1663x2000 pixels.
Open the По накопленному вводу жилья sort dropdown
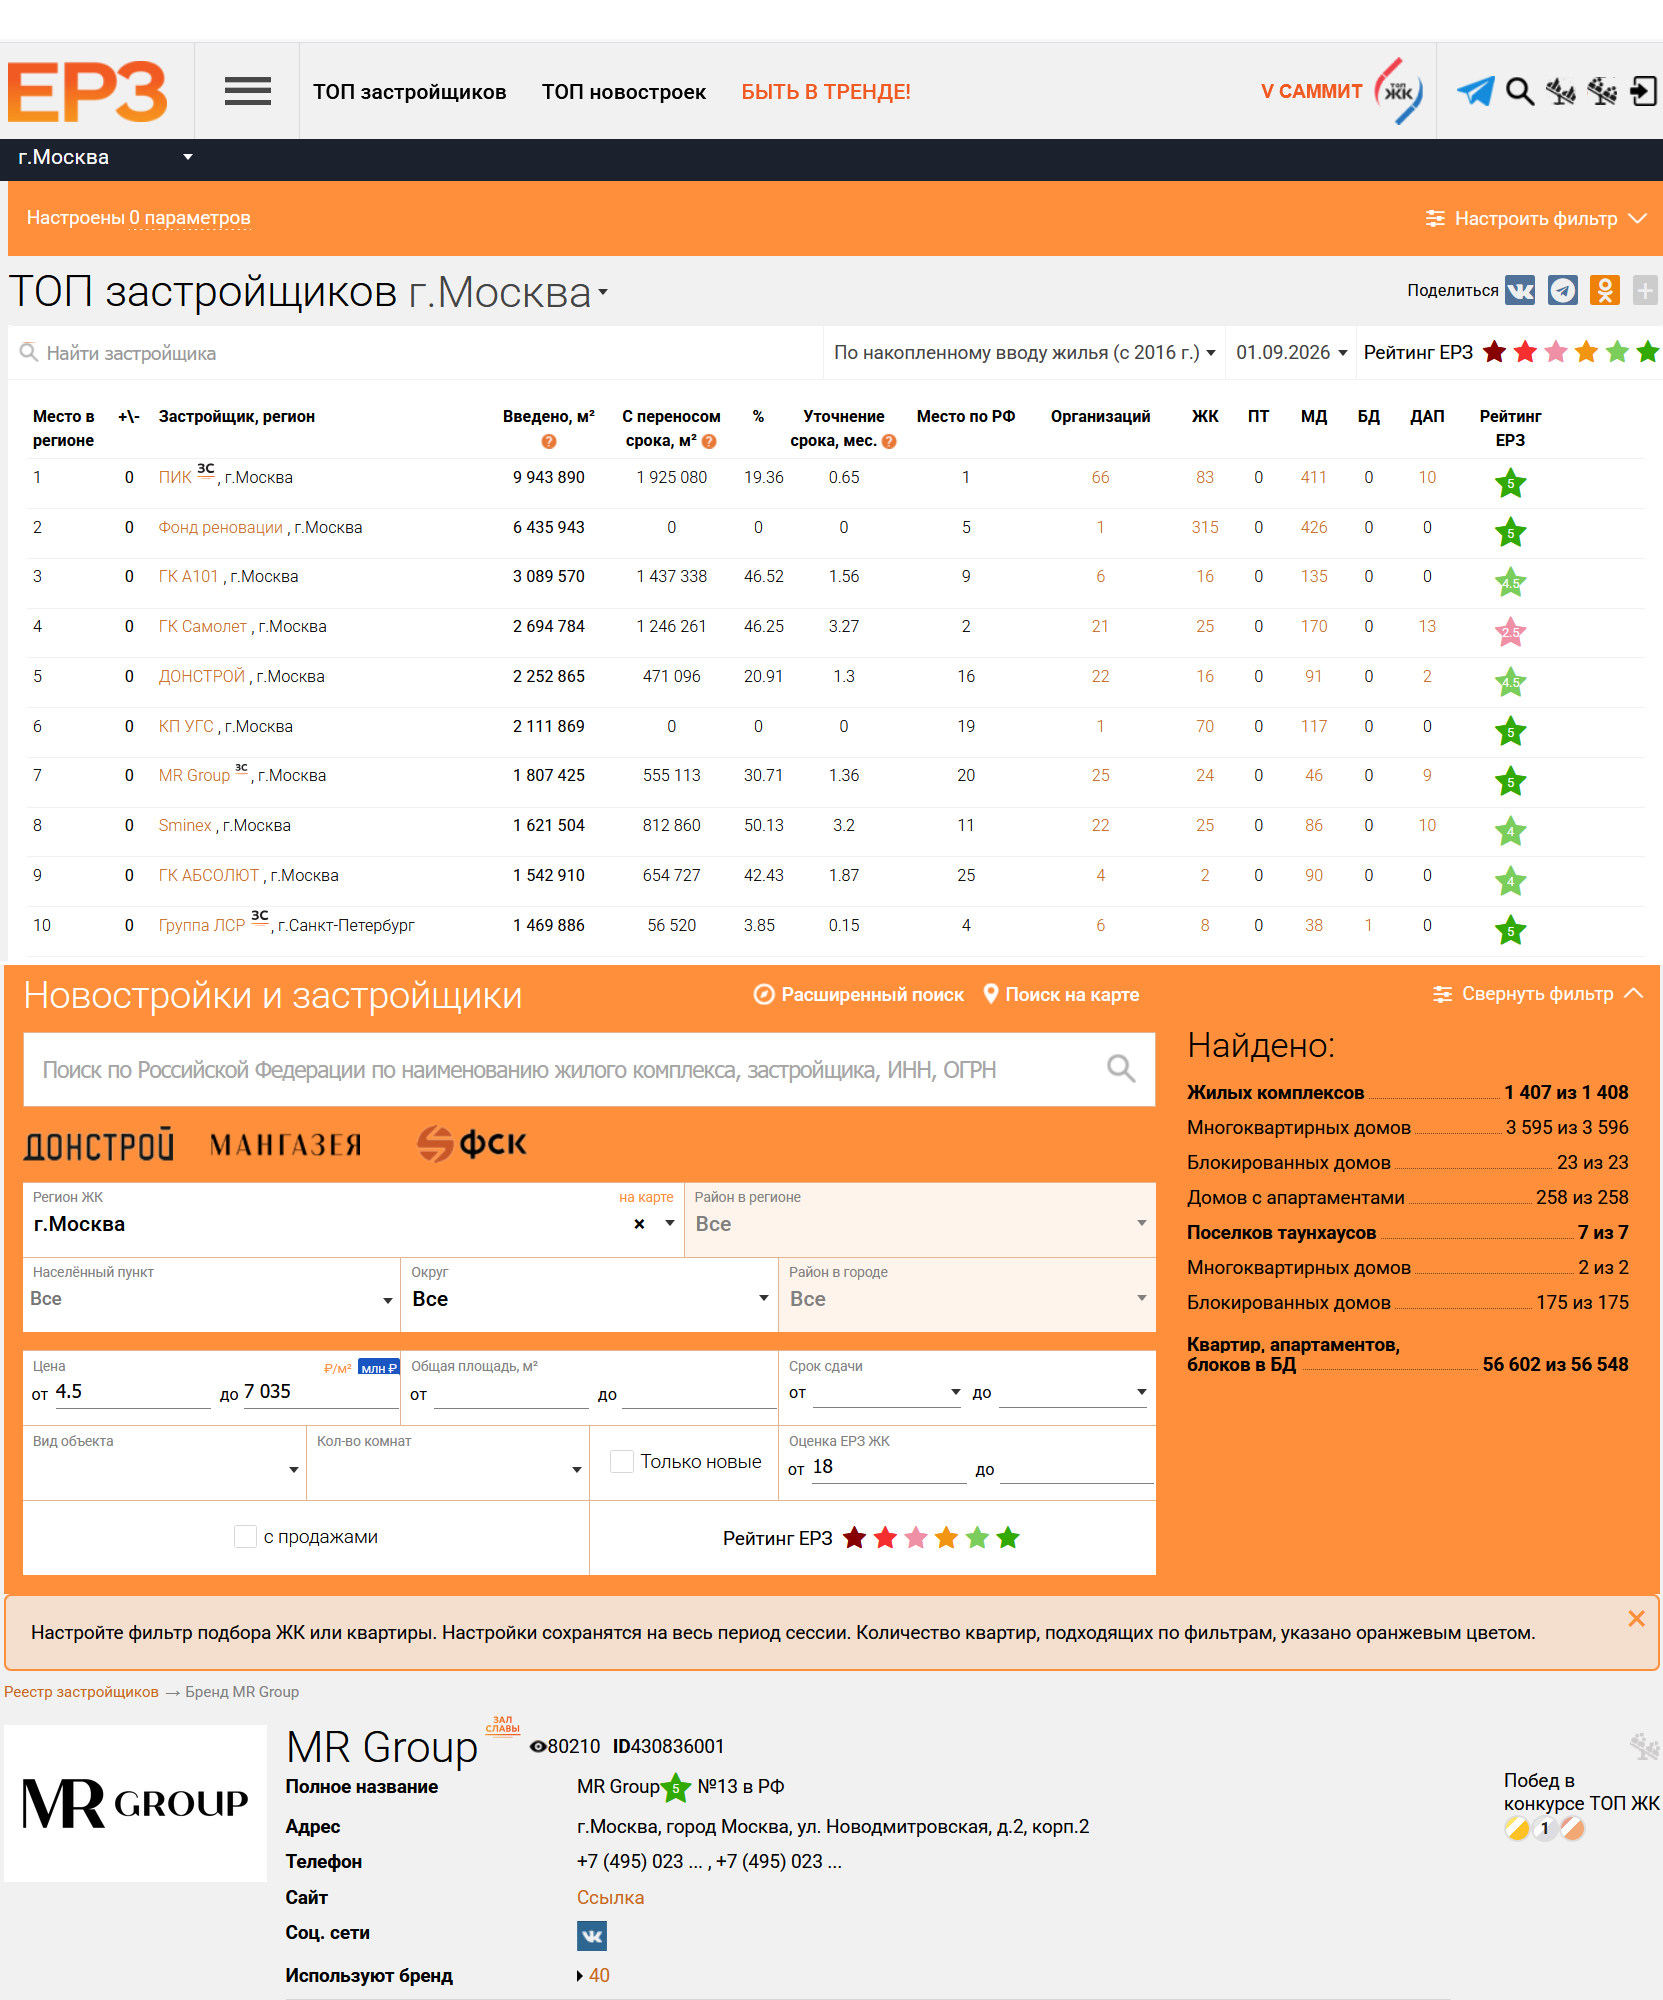(x=1025, y=352)
